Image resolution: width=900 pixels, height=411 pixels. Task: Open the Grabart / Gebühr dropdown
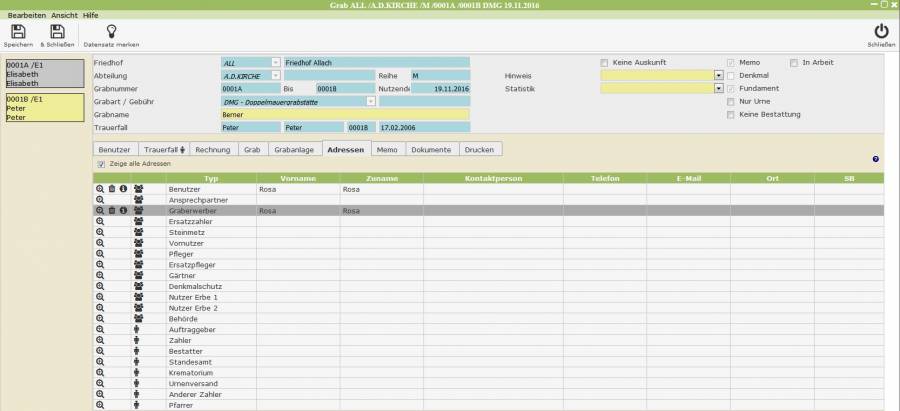tap(370, 101)
